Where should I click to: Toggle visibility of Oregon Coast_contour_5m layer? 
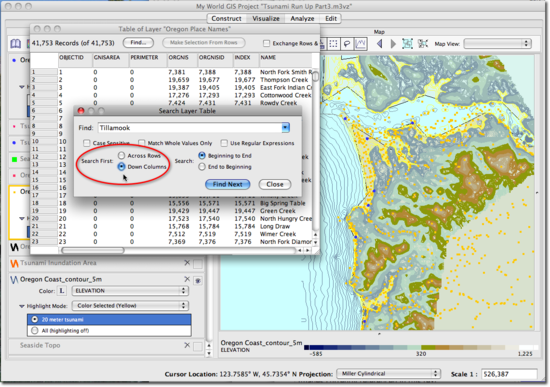(x=198, y=281)
